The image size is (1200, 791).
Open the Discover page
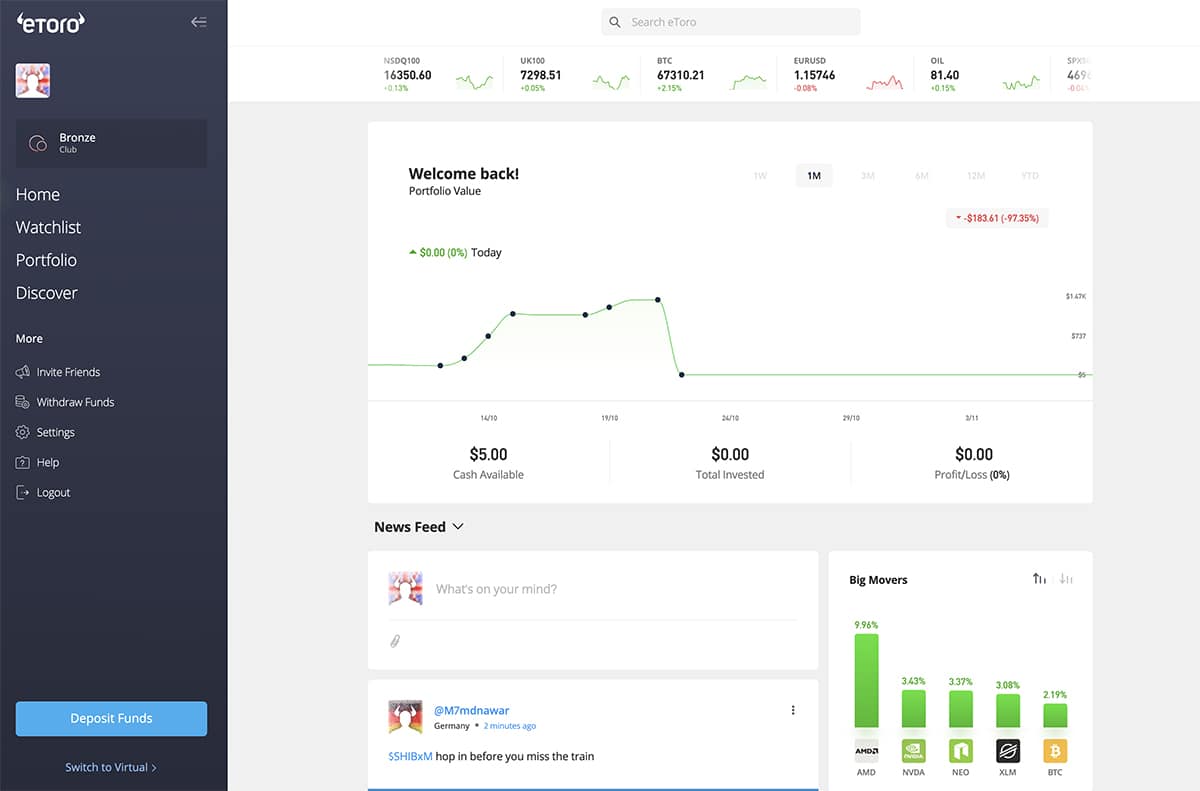47,293
